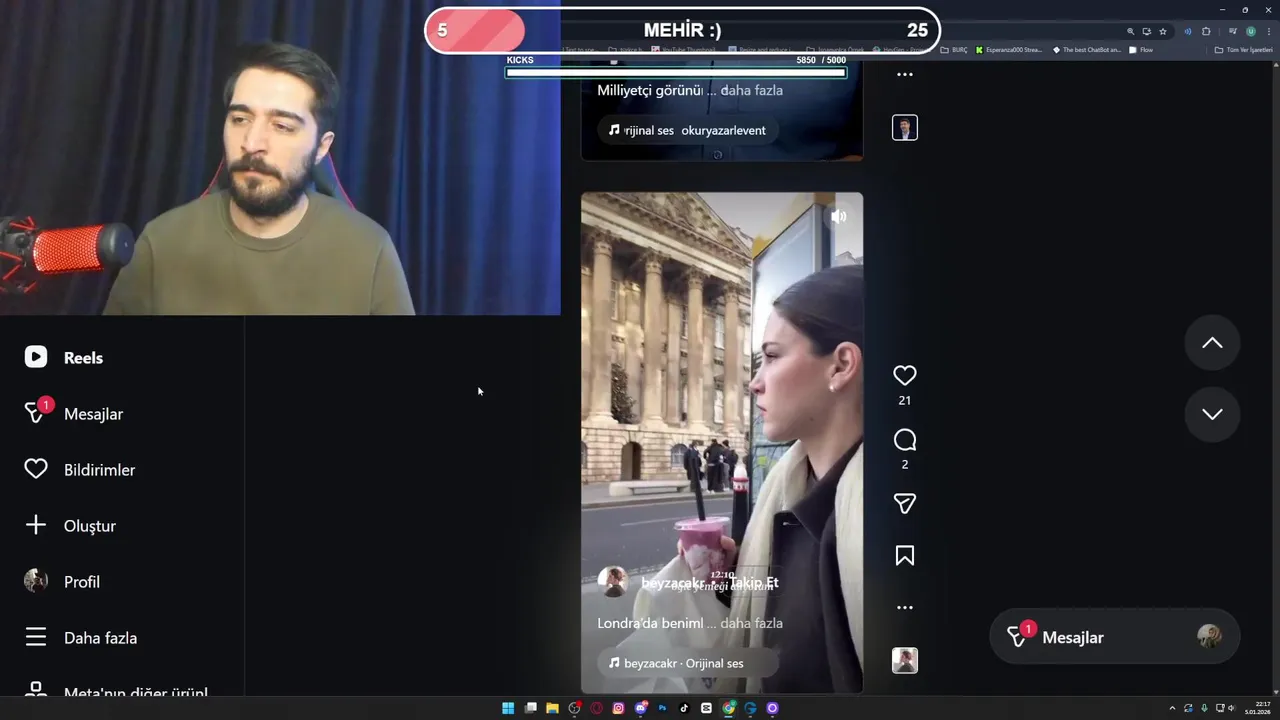Open Photoshop from the taskbar
1280x720 pixels.
click(x=662, y=708)
